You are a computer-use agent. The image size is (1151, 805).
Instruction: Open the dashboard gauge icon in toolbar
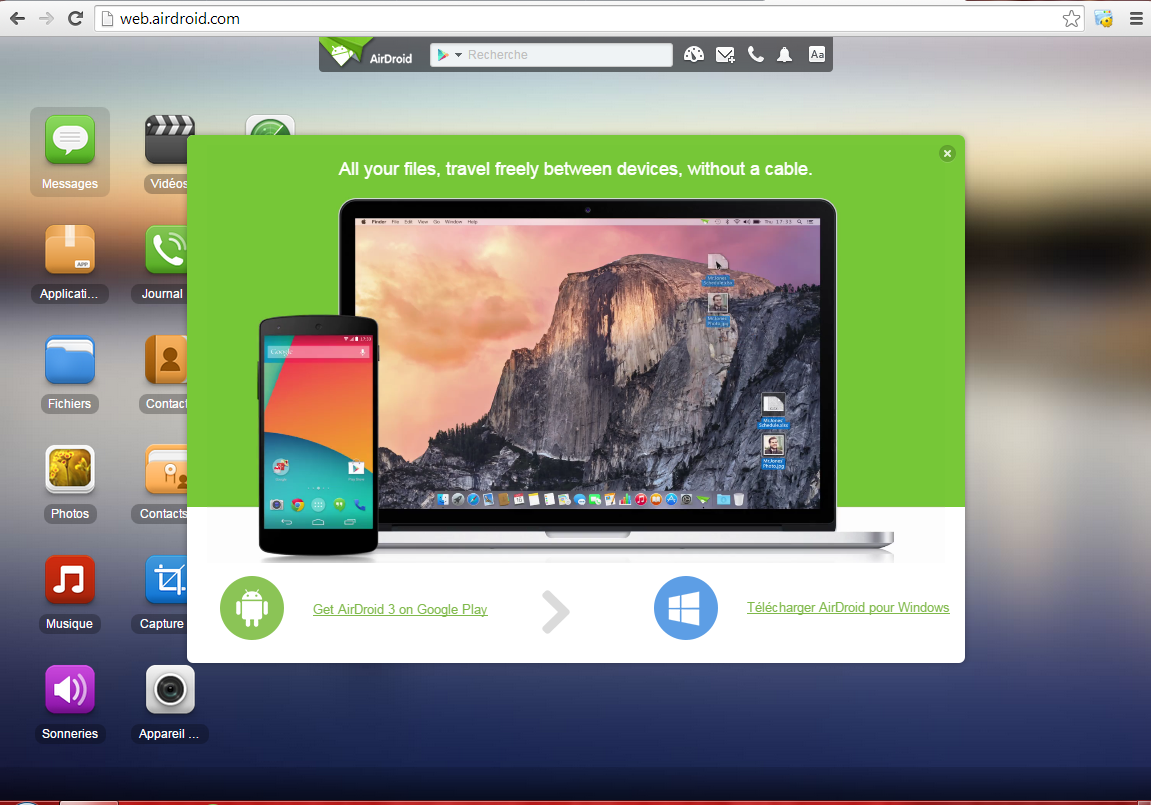coord(694,54)
